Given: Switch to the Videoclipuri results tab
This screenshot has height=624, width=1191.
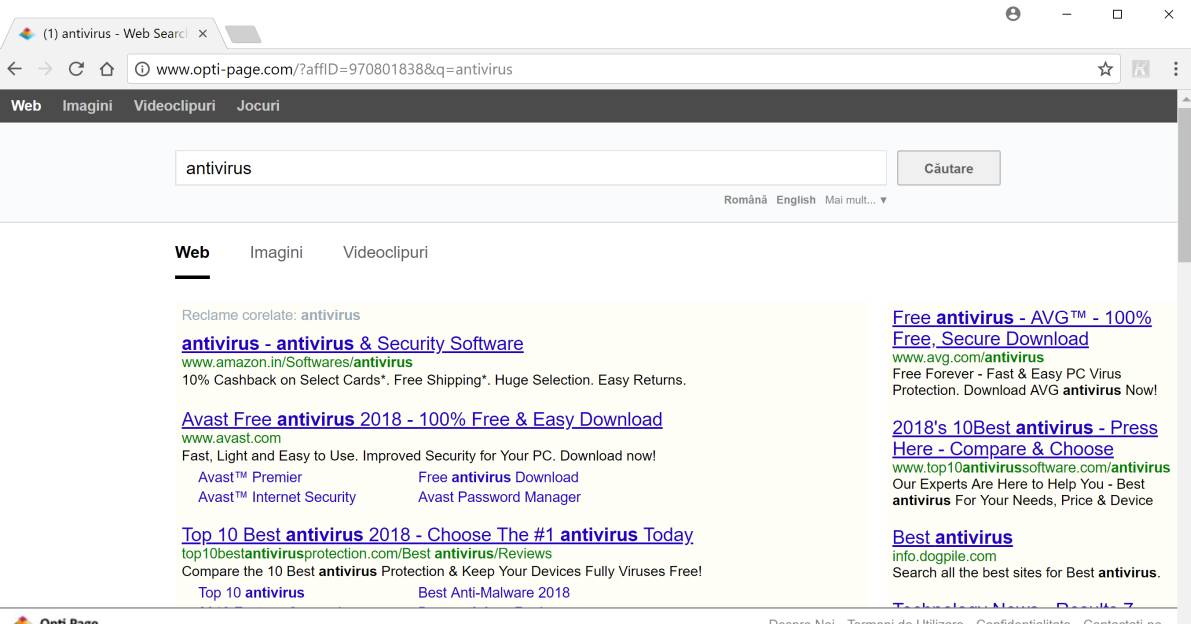Looking at the screenshot, I should coord(385,252).
